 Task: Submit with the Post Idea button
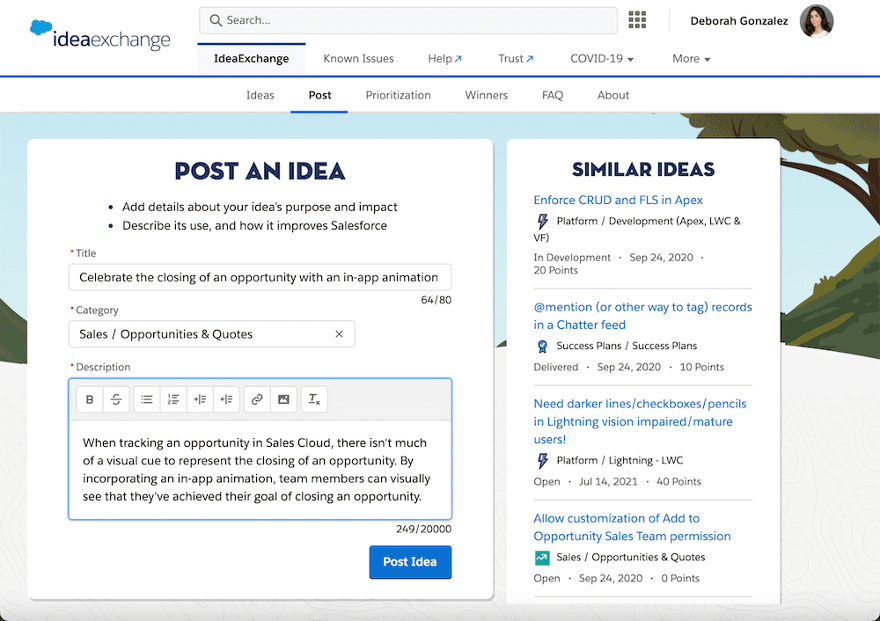click(410, 562)
